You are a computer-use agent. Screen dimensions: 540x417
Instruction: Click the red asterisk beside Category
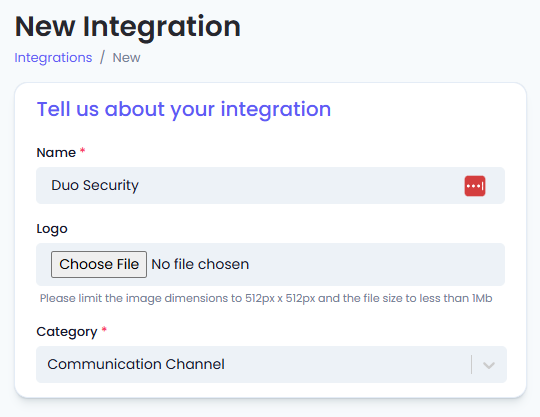104,330
